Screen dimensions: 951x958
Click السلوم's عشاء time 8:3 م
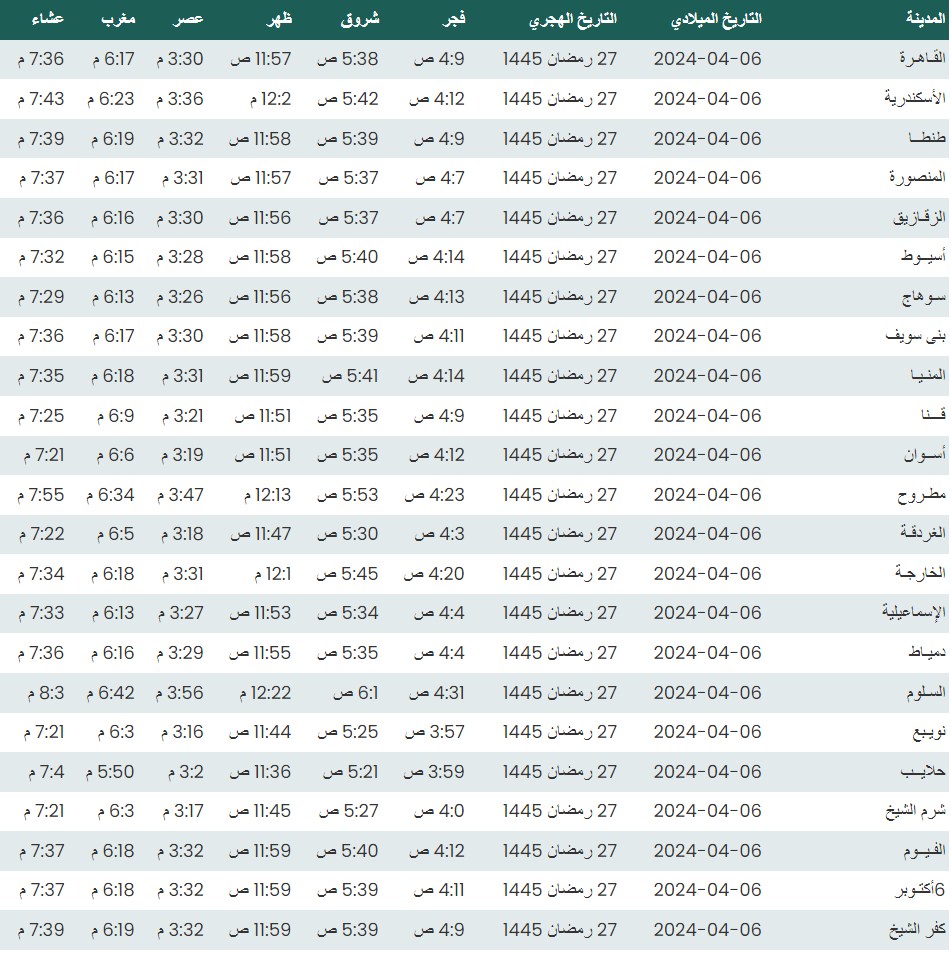(x=40, y=692)
